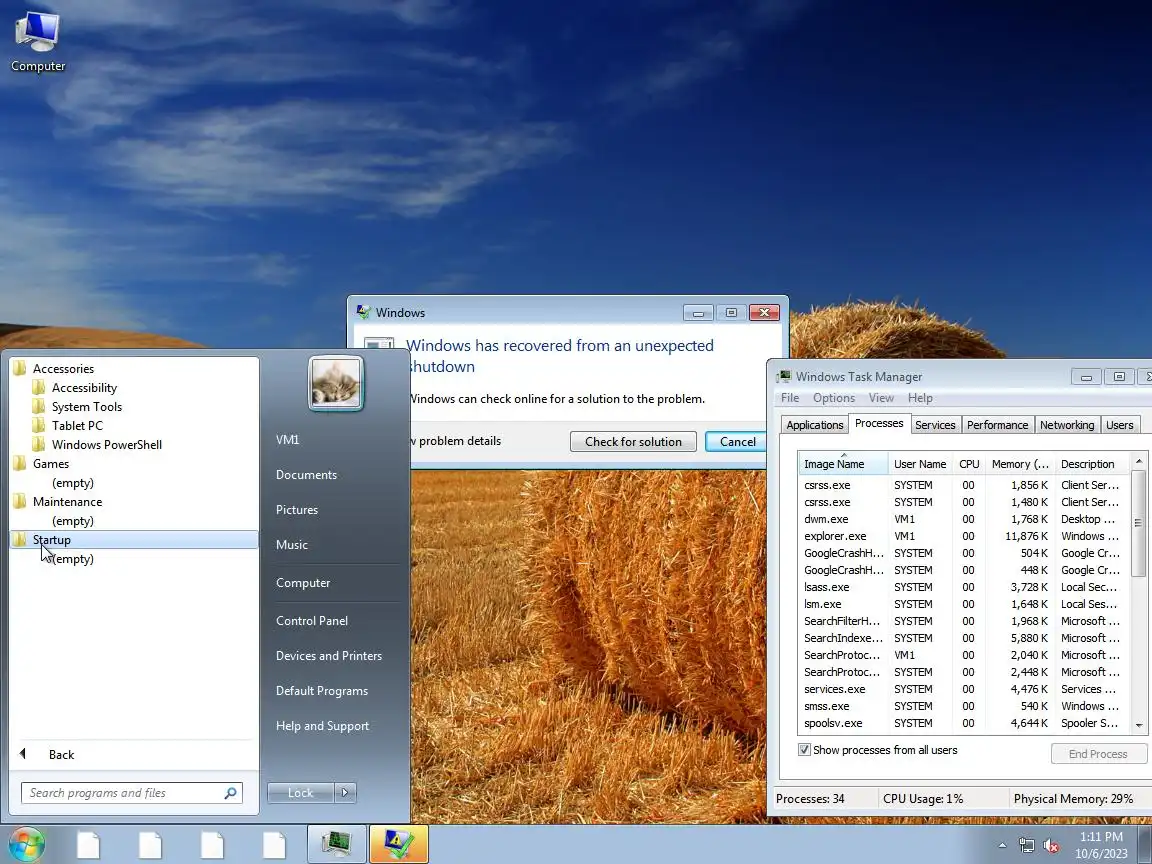Open the Computer desktop icon
The width and height of the screenshot is (1152, 864).
37,42
